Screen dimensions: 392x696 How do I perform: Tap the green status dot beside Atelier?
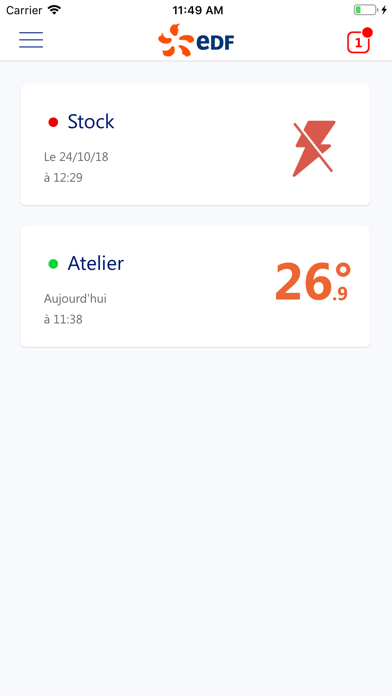53,264
